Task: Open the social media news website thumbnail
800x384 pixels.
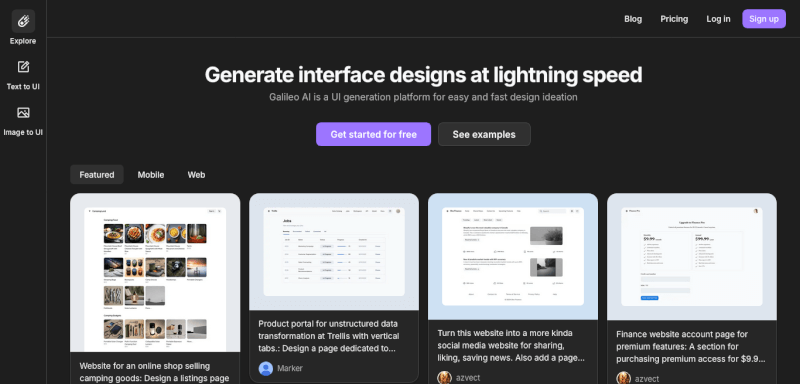Action: [x=513, y=257]
